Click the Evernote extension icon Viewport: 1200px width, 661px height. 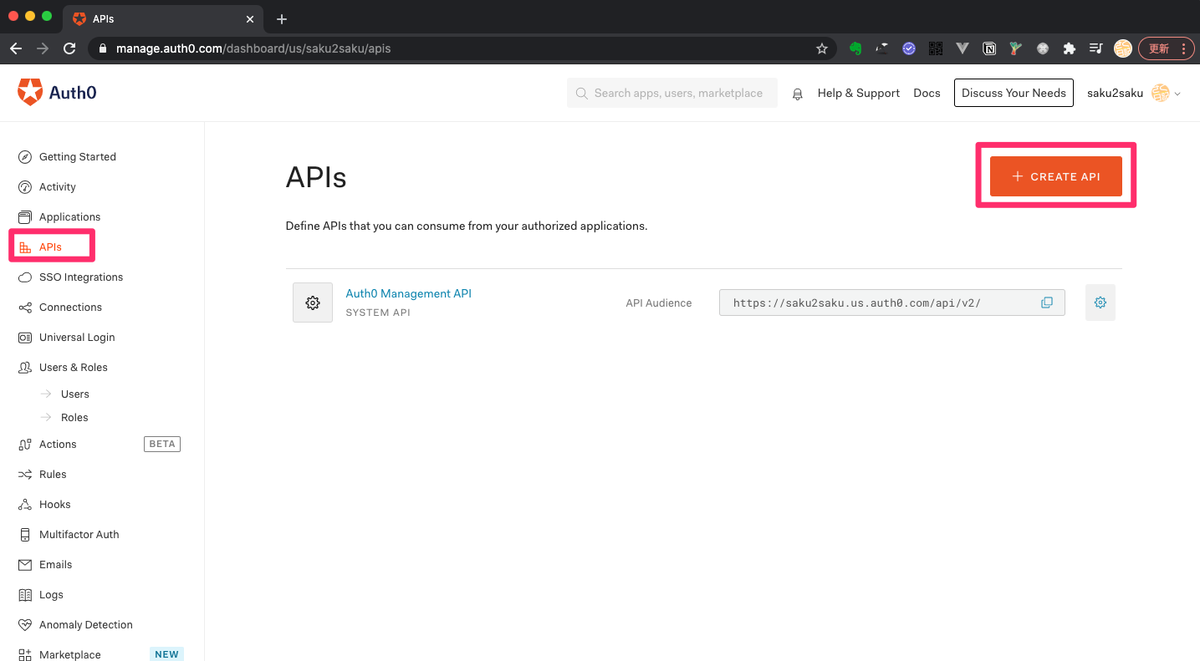coord(856,48)
